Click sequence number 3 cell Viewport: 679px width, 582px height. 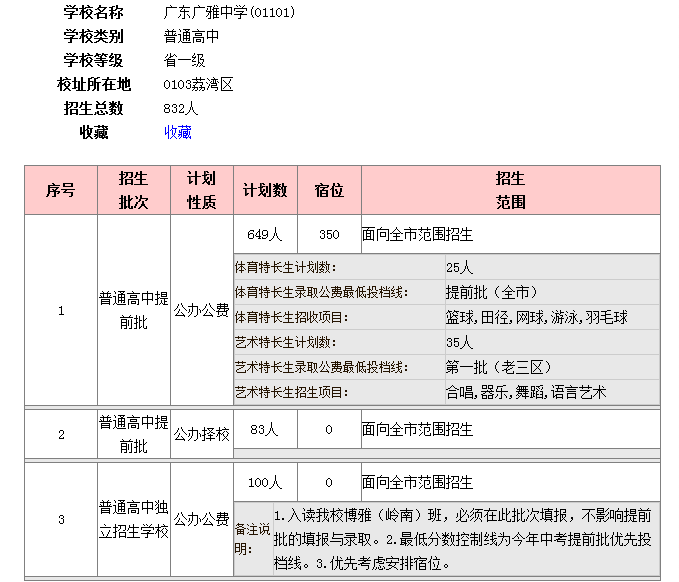61,519
